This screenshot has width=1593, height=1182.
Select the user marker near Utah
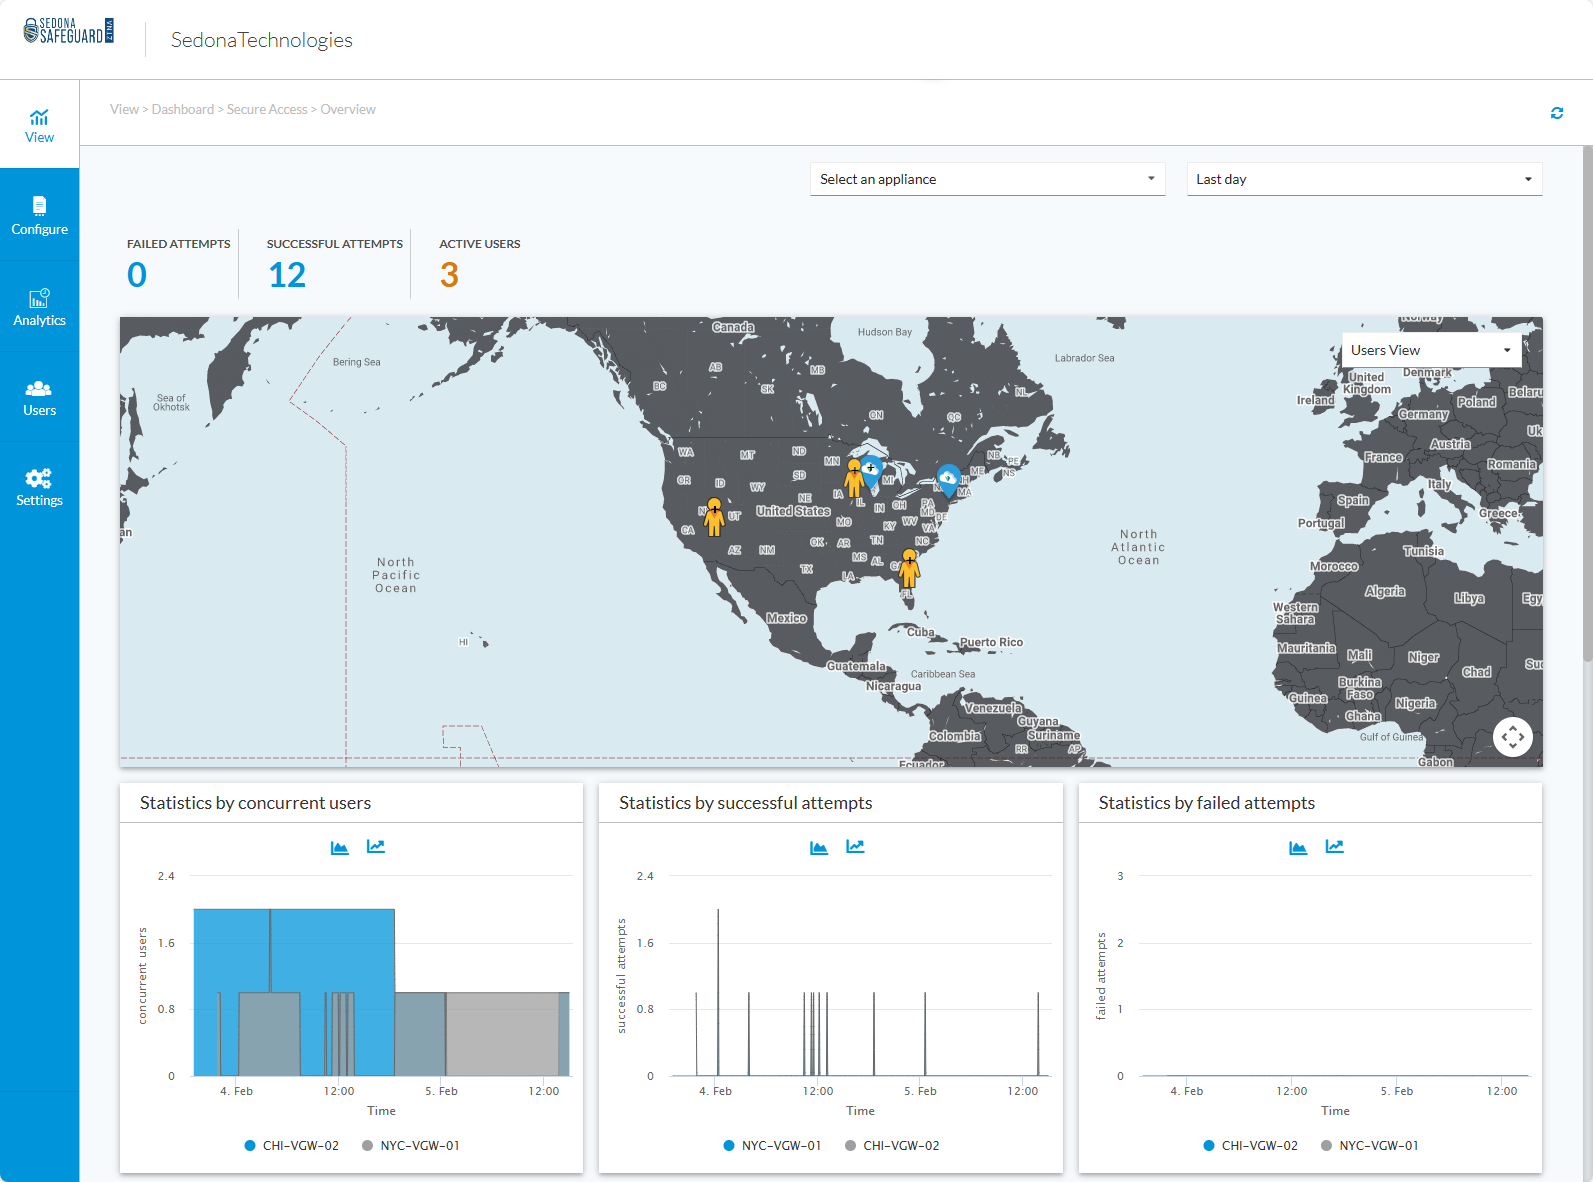pos(714,517)
